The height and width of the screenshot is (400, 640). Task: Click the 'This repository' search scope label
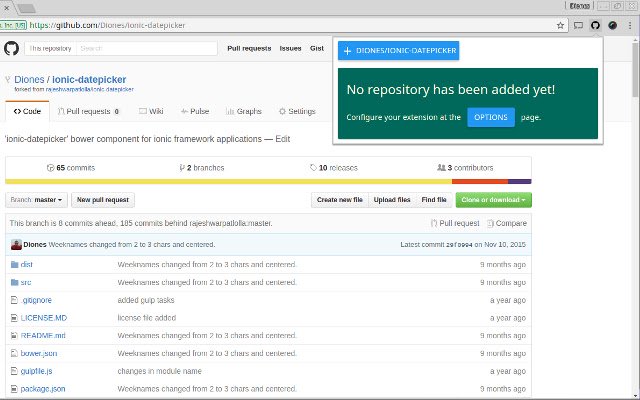(50, 49)
